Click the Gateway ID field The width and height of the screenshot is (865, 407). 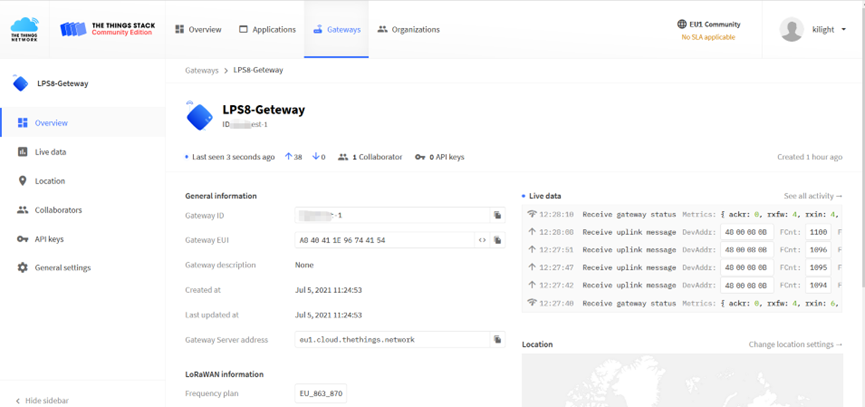point(393,215)
